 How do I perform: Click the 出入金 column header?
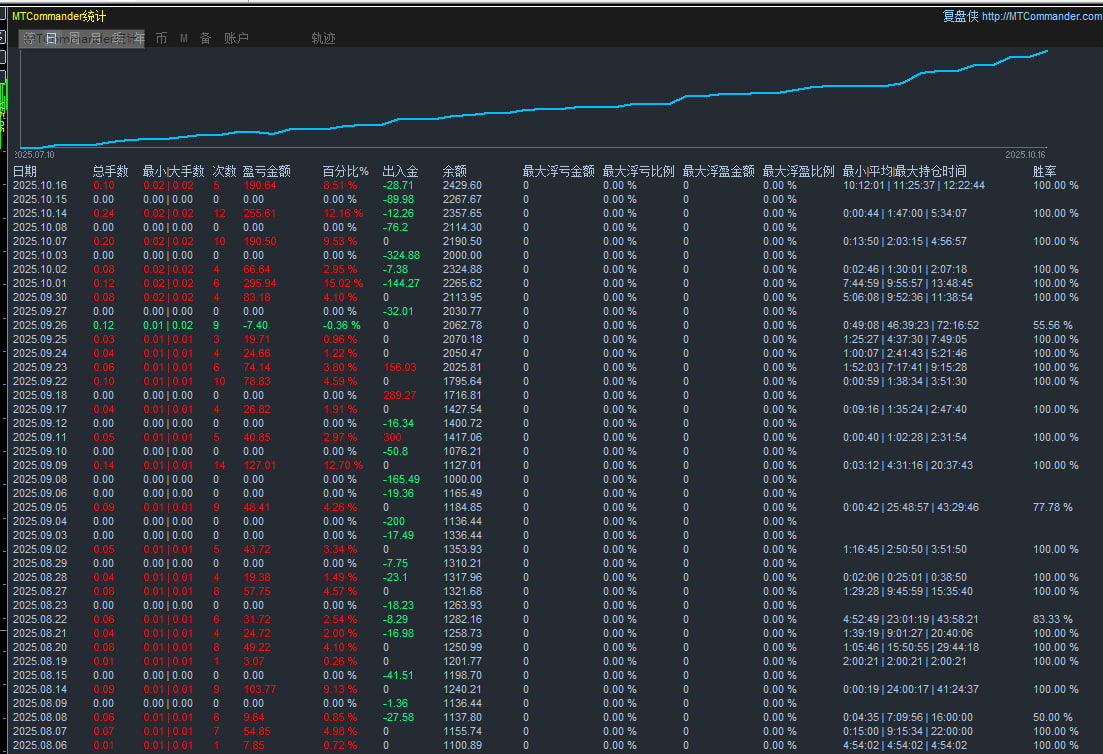pyautogui.click(x=400, y=171)
